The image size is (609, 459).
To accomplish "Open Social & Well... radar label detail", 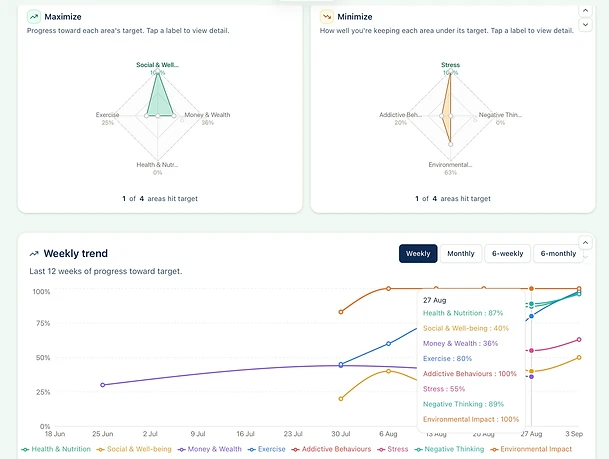I will pos(157,65).
